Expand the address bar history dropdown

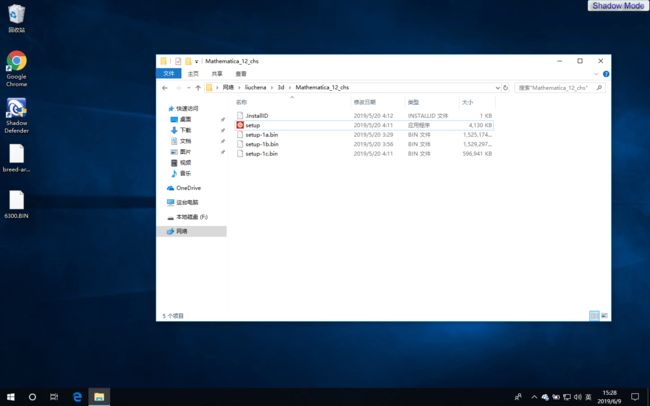pos(497,88)
